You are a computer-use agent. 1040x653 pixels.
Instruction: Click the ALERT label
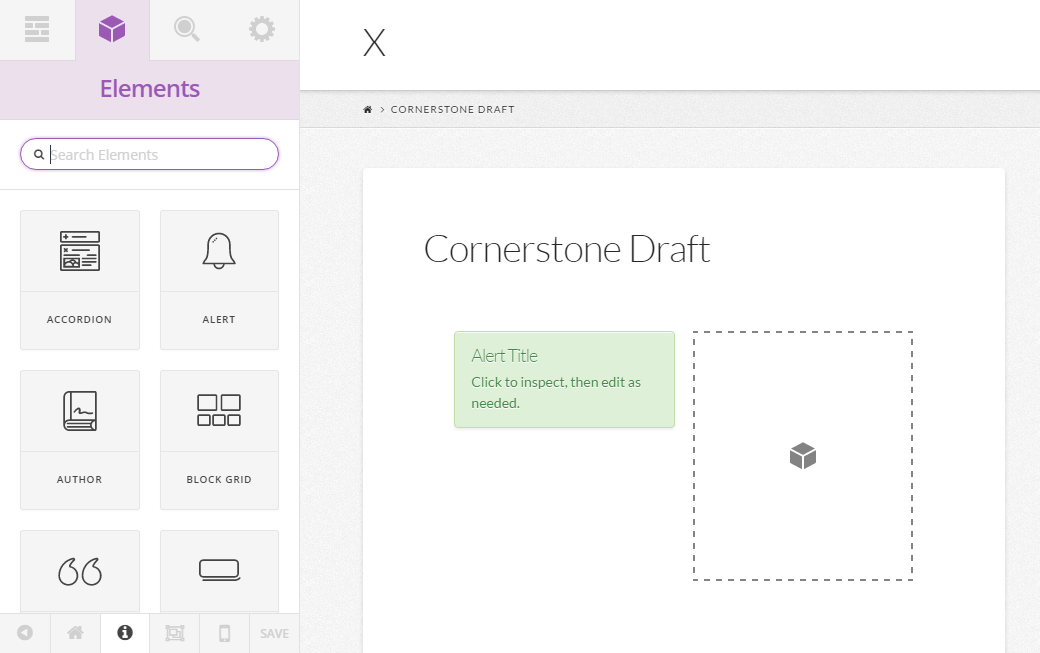(x=219, y=320)
